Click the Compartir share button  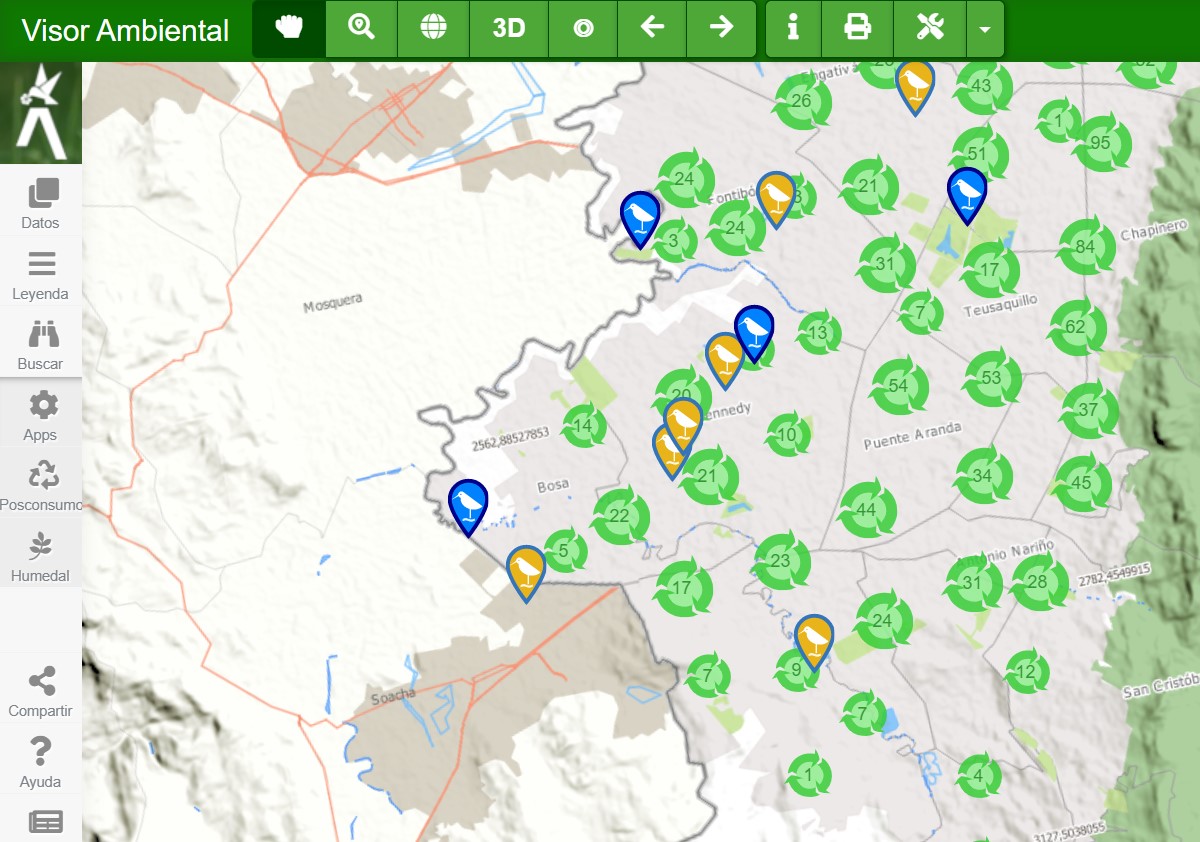[41, 693]
